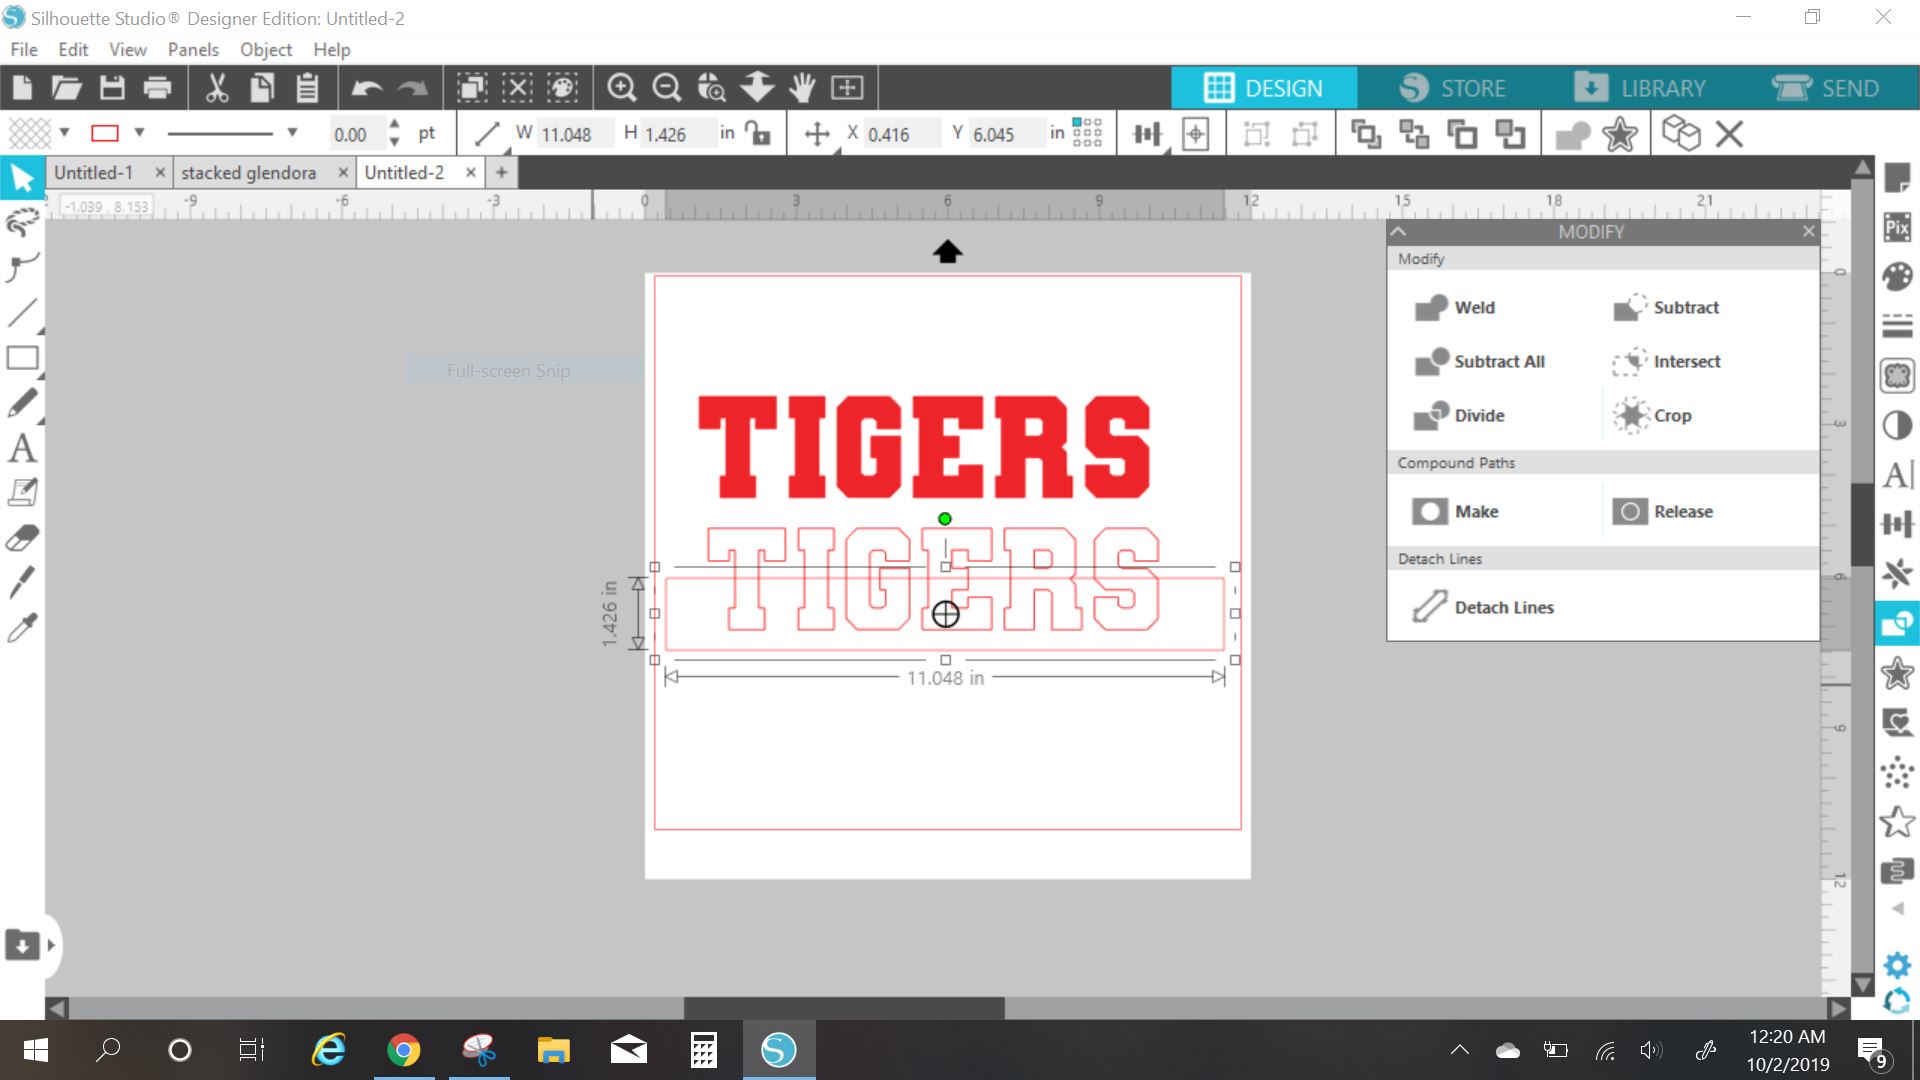Open the Panels menu
Screen dimensions: 1920x1080
(x=193, y=49)
